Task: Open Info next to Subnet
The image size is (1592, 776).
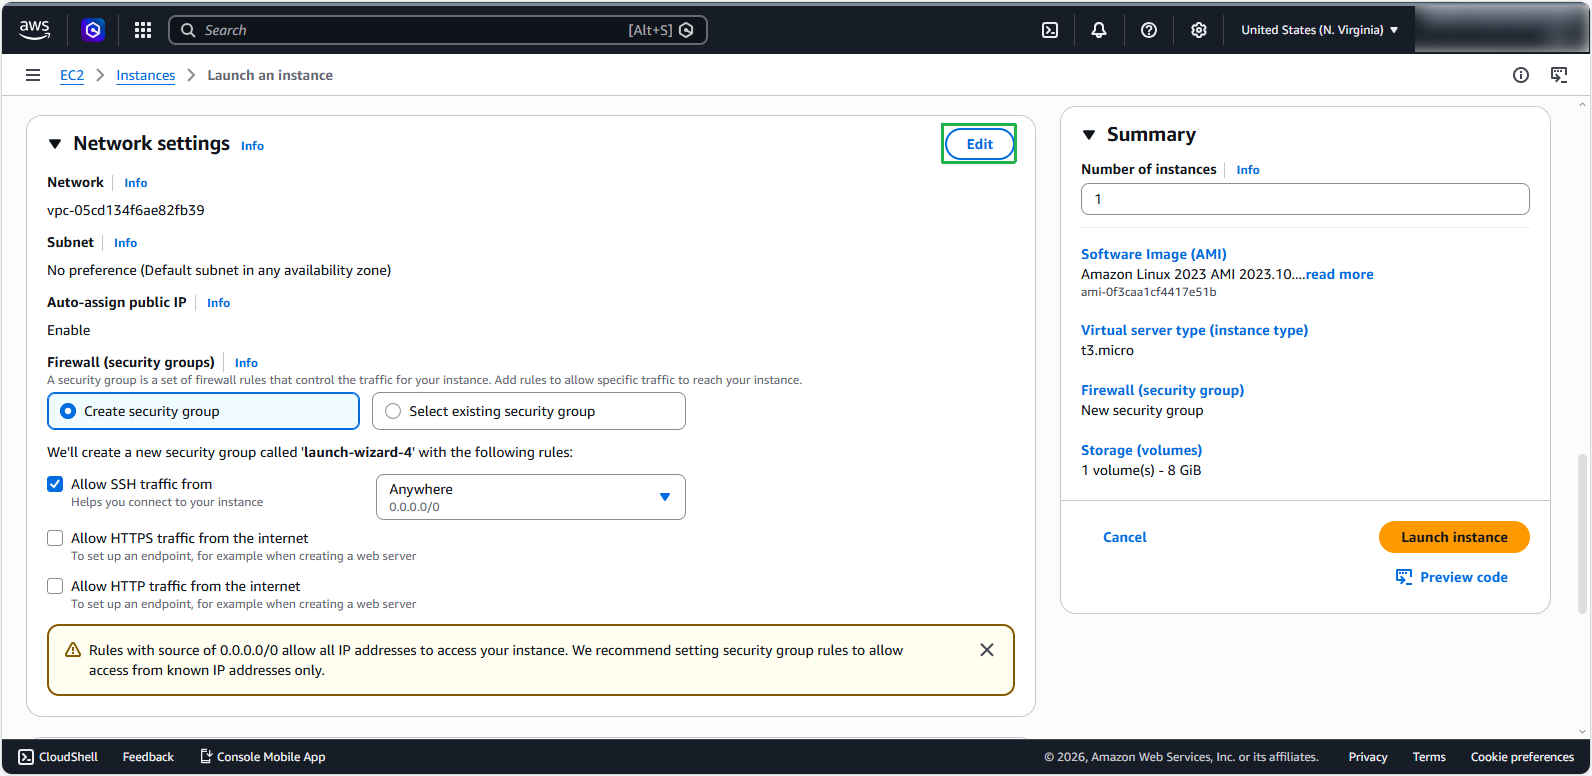Action: click(x=126, y=243)
